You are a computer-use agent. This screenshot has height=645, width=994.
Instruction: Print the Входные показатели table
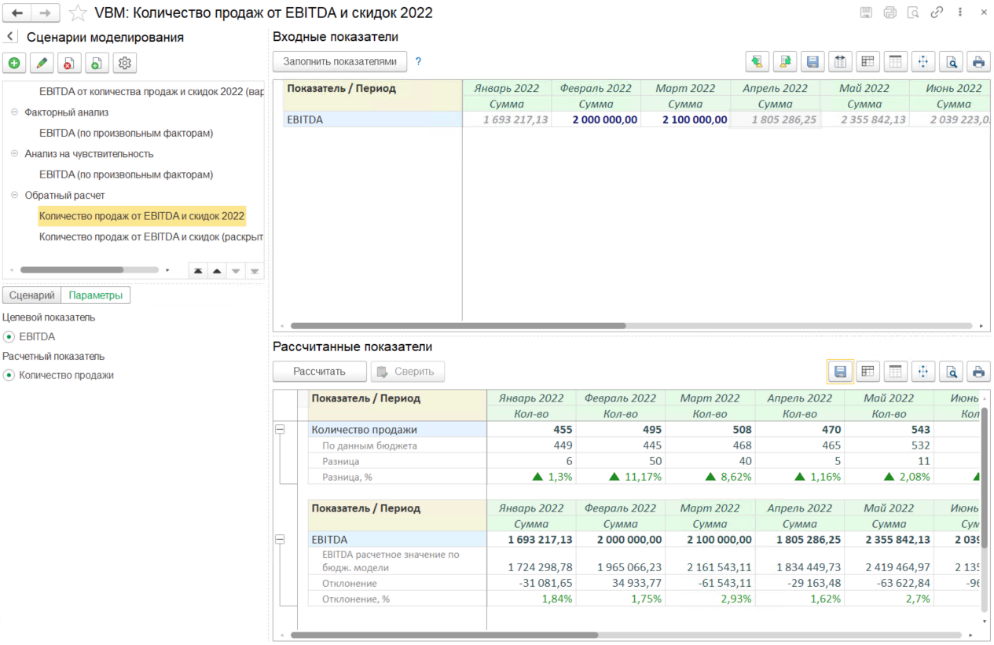coord(979,62)
